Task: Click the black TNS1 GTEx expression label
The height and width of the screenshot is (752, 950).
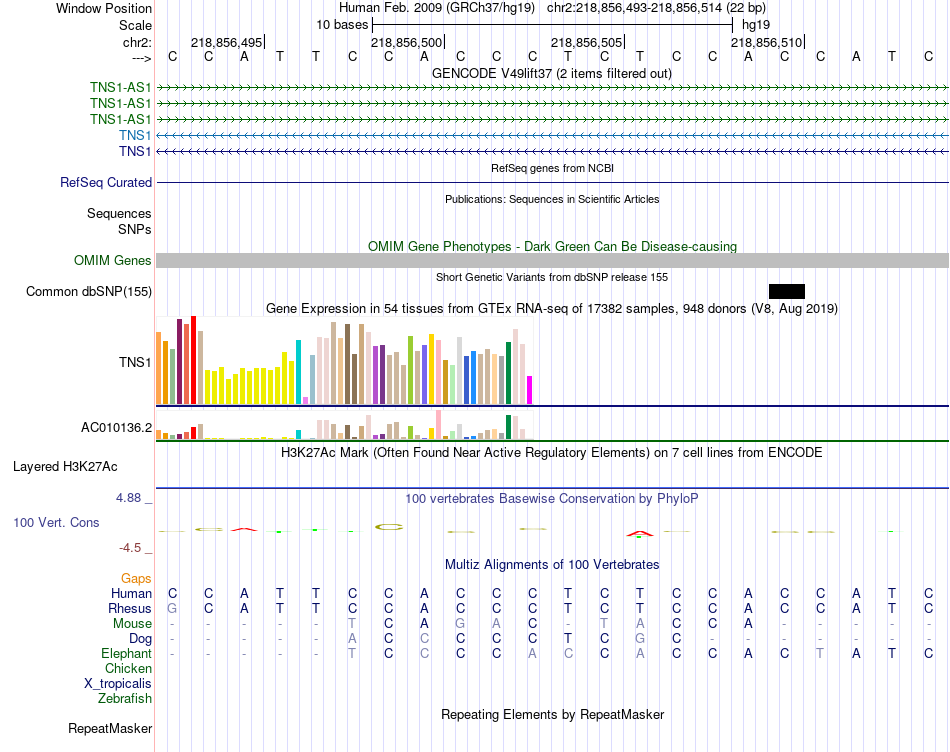Action: [x=135, y=362]
